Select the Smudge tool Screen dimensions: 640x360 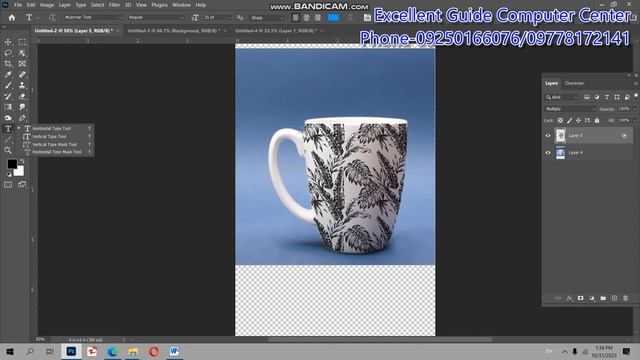[22, 107]
